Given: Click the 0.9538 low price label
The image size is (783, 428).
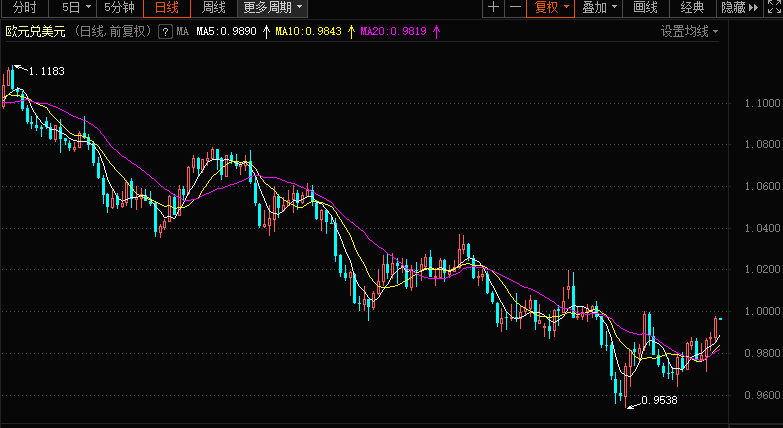Looking at the screenshot, I should pyautogui.click(x=660, y=401).
